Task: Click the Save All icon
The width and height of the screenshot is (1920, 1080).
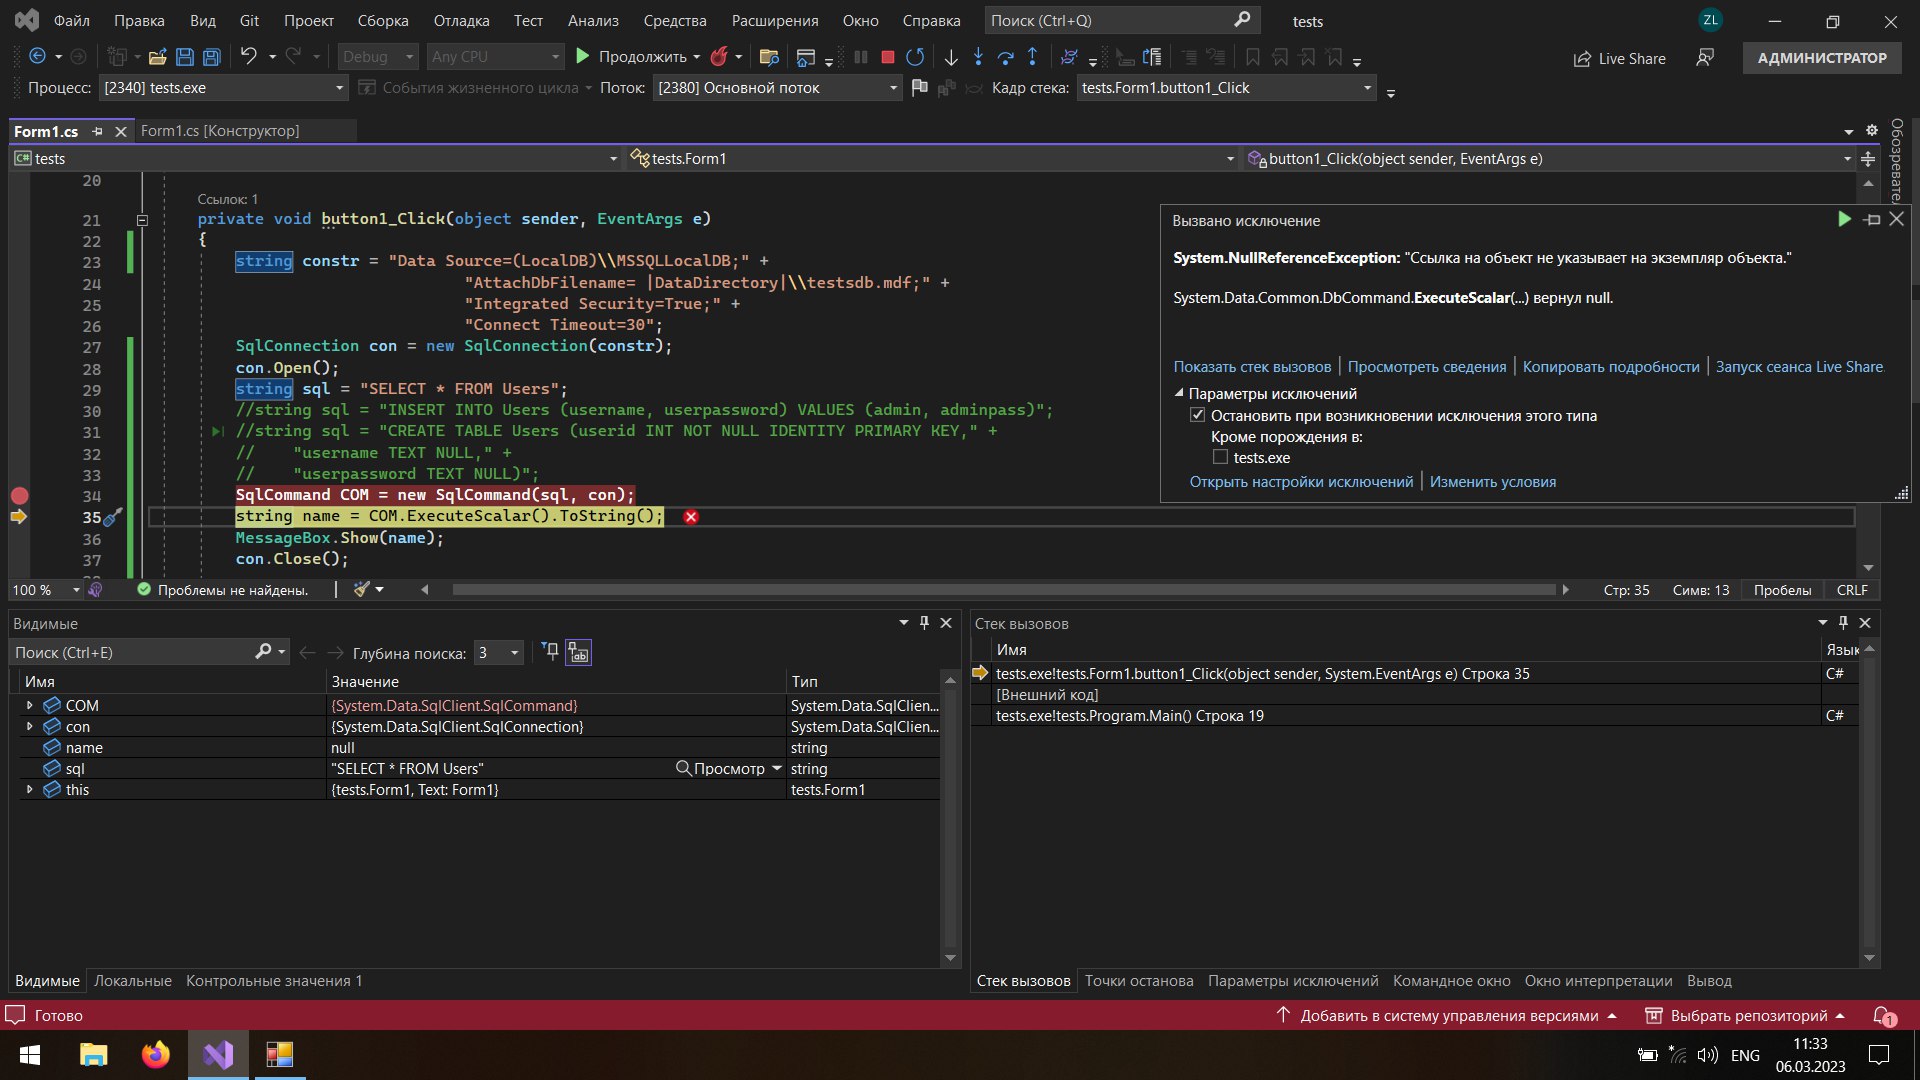Action: pos(212,57)
